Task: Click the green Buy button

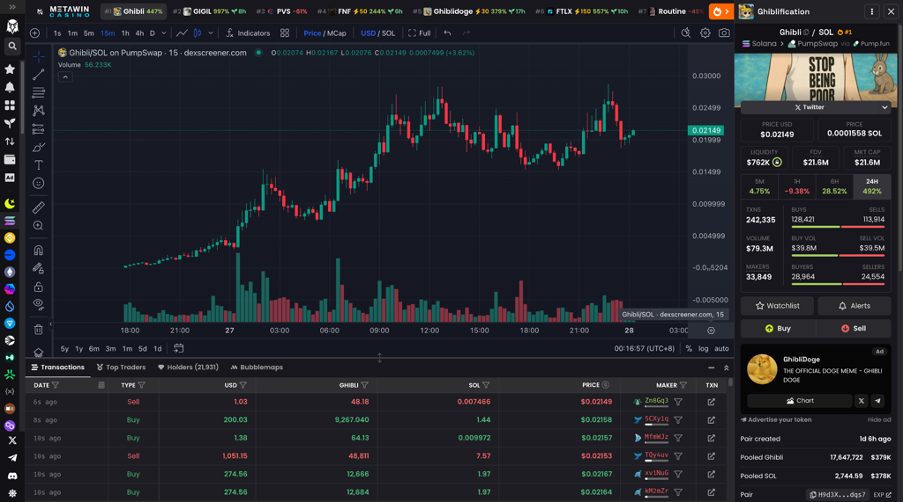Action: coord(778,329)
